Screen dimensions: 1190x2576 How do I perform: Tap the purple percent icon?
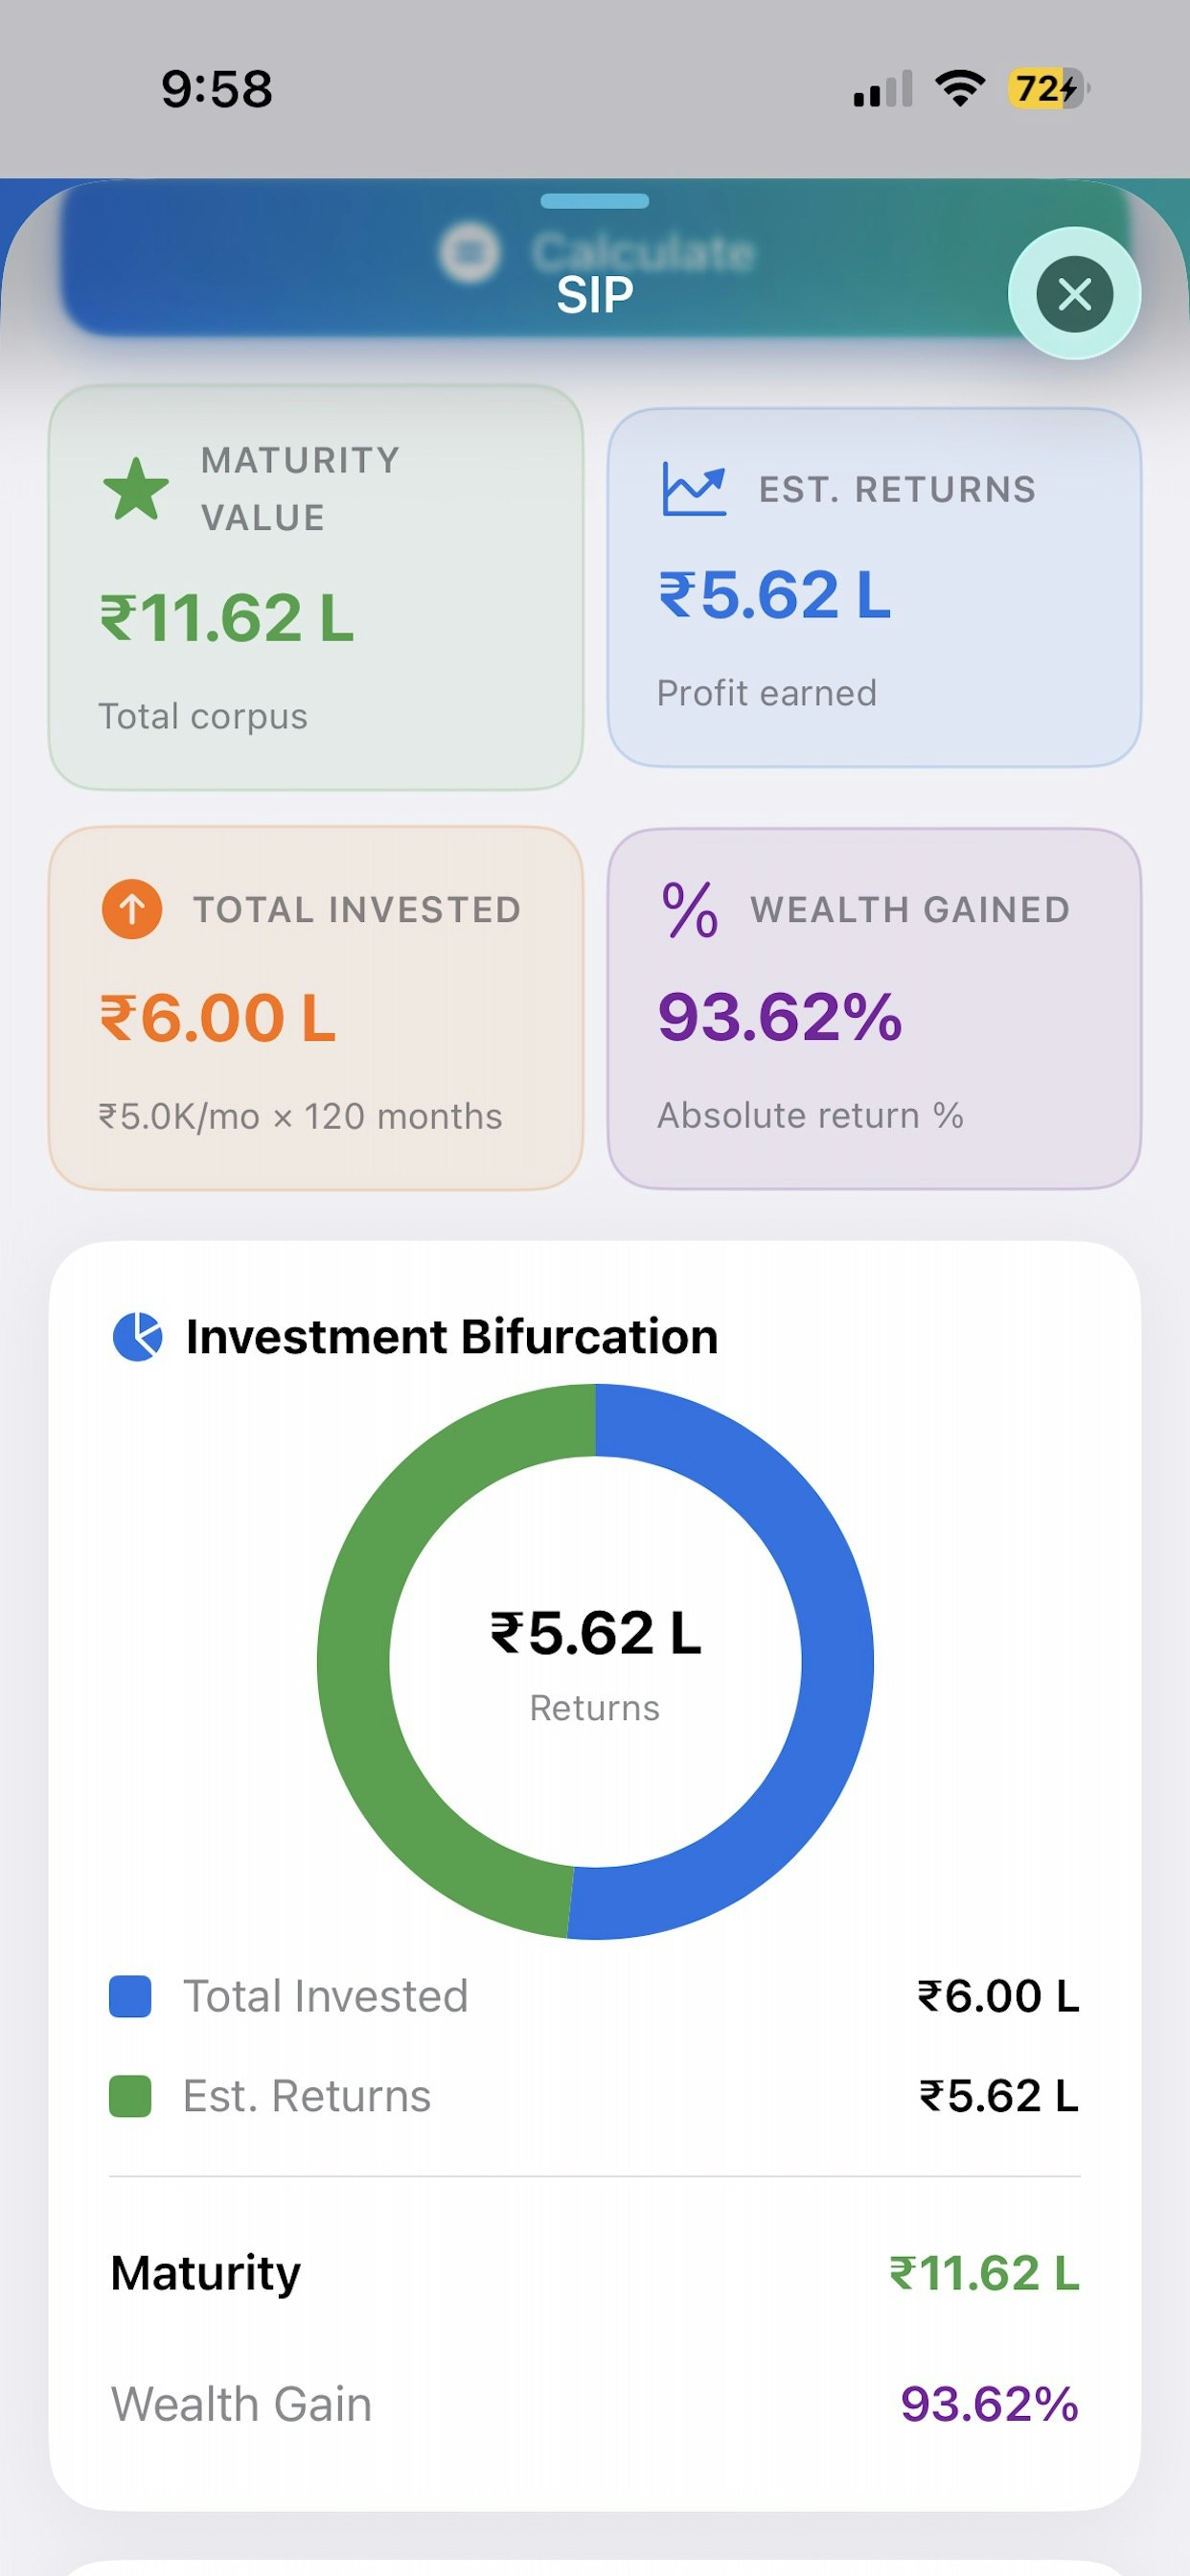[x=690, y=910]
